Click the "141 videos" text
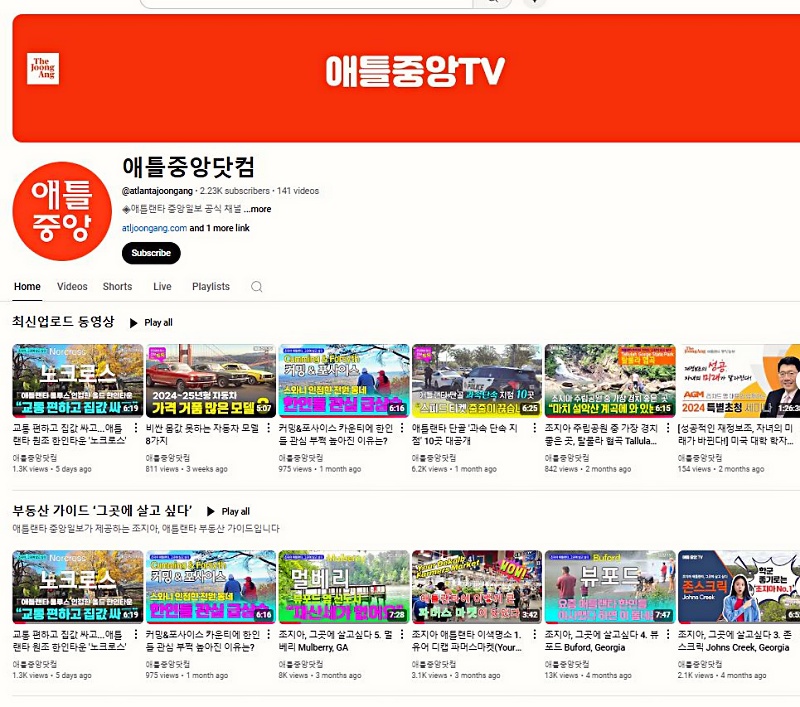 point(298,191)
